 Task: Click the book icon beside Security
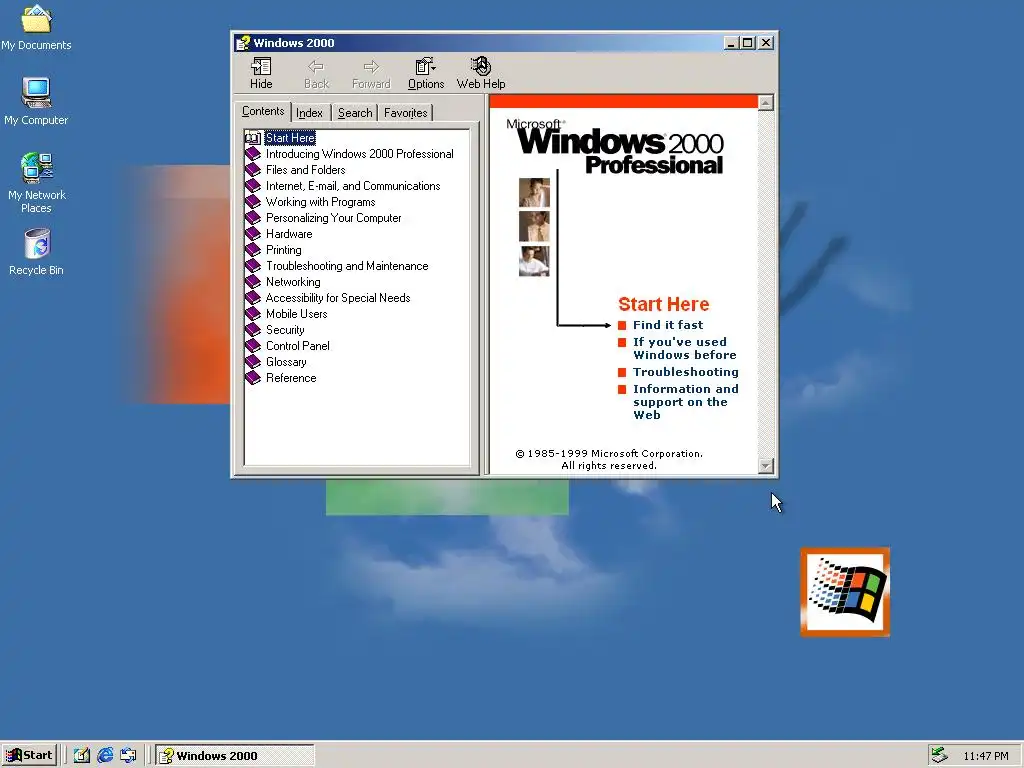pyautogui.click(x=253, y=330)
